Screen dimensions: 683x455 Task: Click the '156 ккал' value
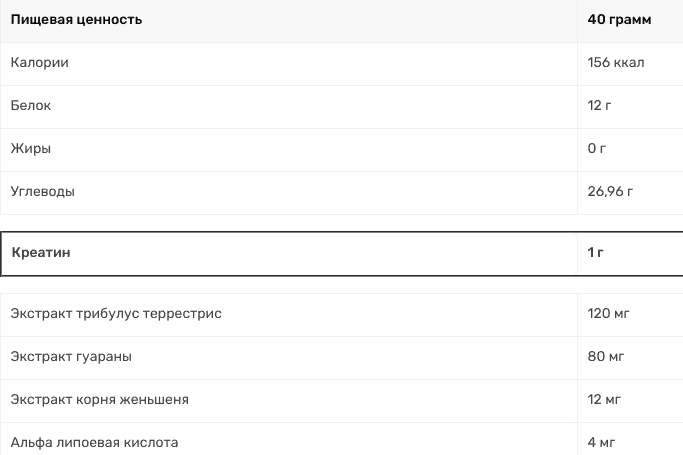point(615,62)
